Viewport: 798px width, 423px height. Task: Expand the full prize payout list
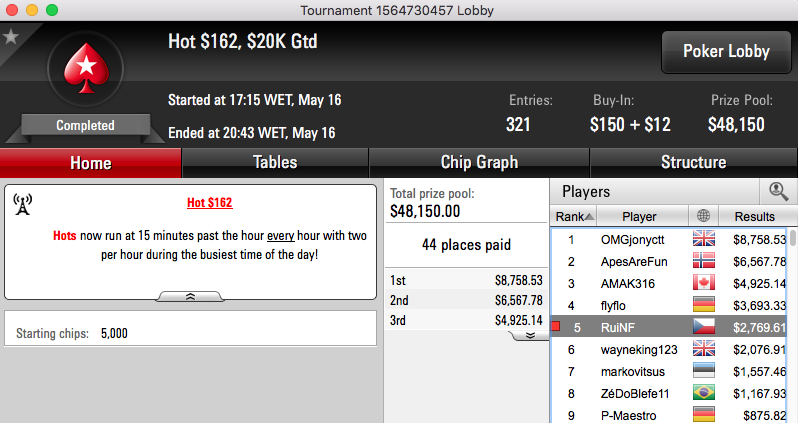tap(529, 335)
